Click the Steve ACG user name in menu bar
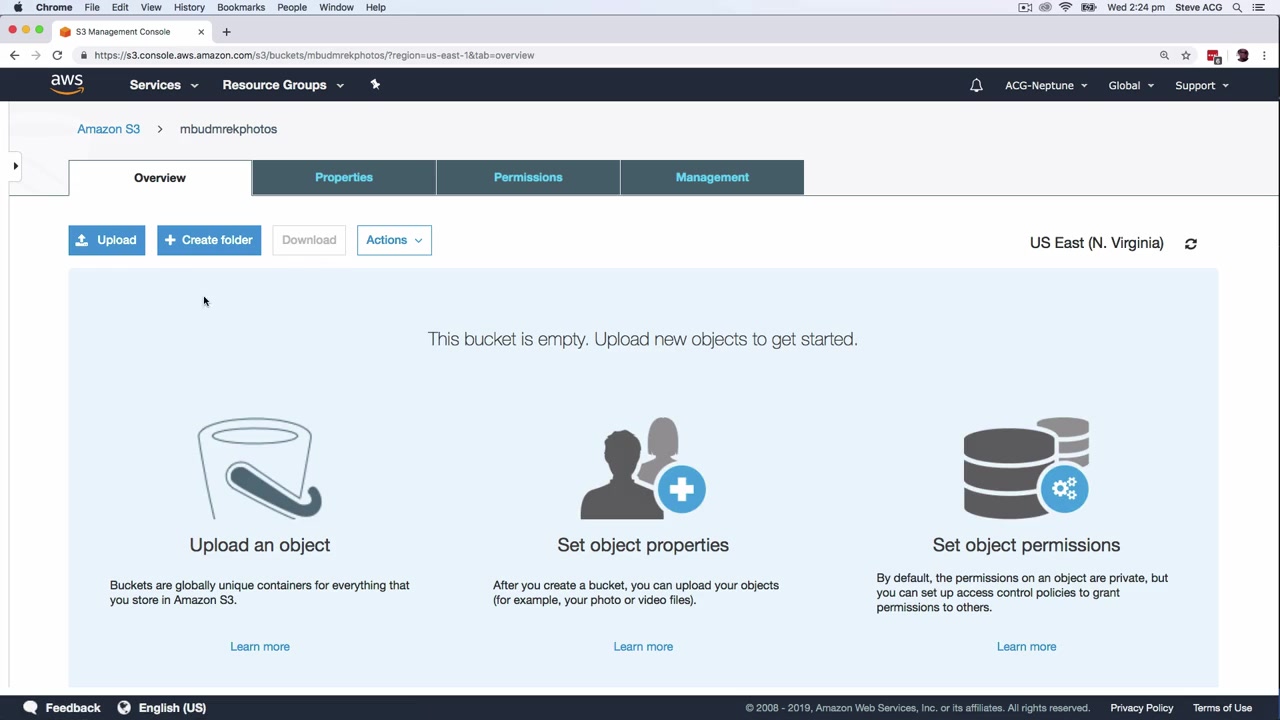Viewport: 1280px width, 720px height. point(1197,7)
